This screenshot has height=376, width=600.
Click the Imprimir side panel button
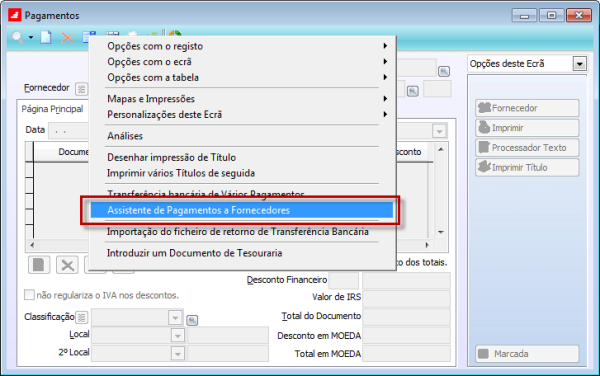point(527,128)
